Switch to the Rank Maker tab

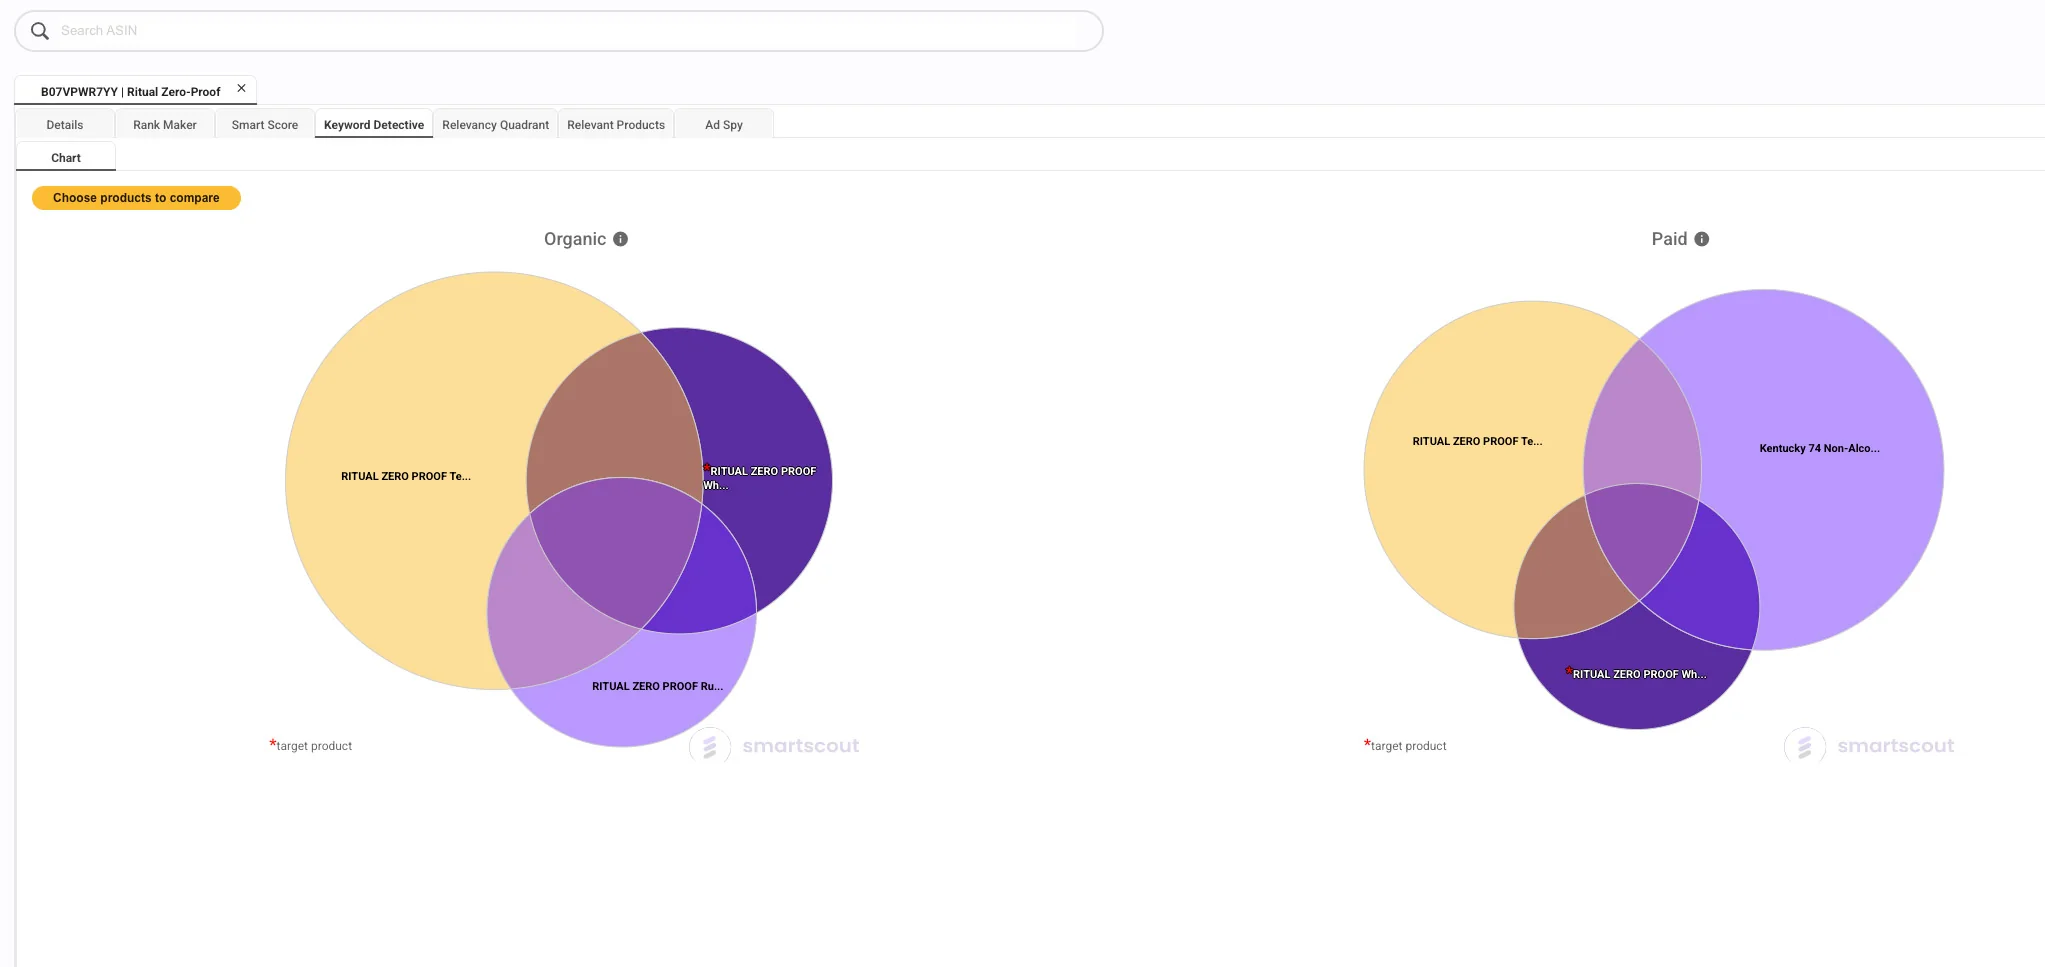tap(165, 125)
